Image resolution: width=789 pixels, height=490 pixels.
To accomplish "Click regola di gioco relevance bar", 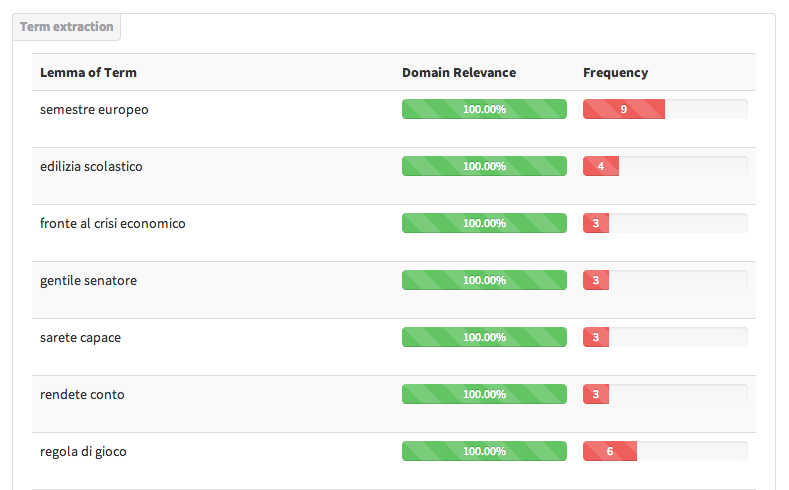I will coord(484,451).
